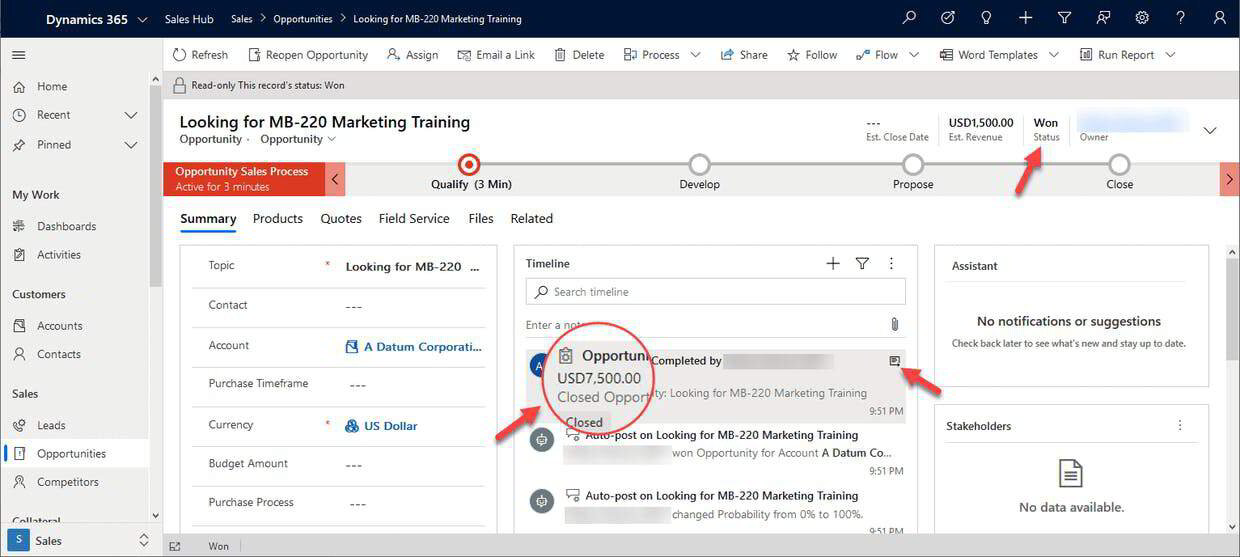1240x557 pixels.
Task: Click the Delete command
Action: (579, 55)
